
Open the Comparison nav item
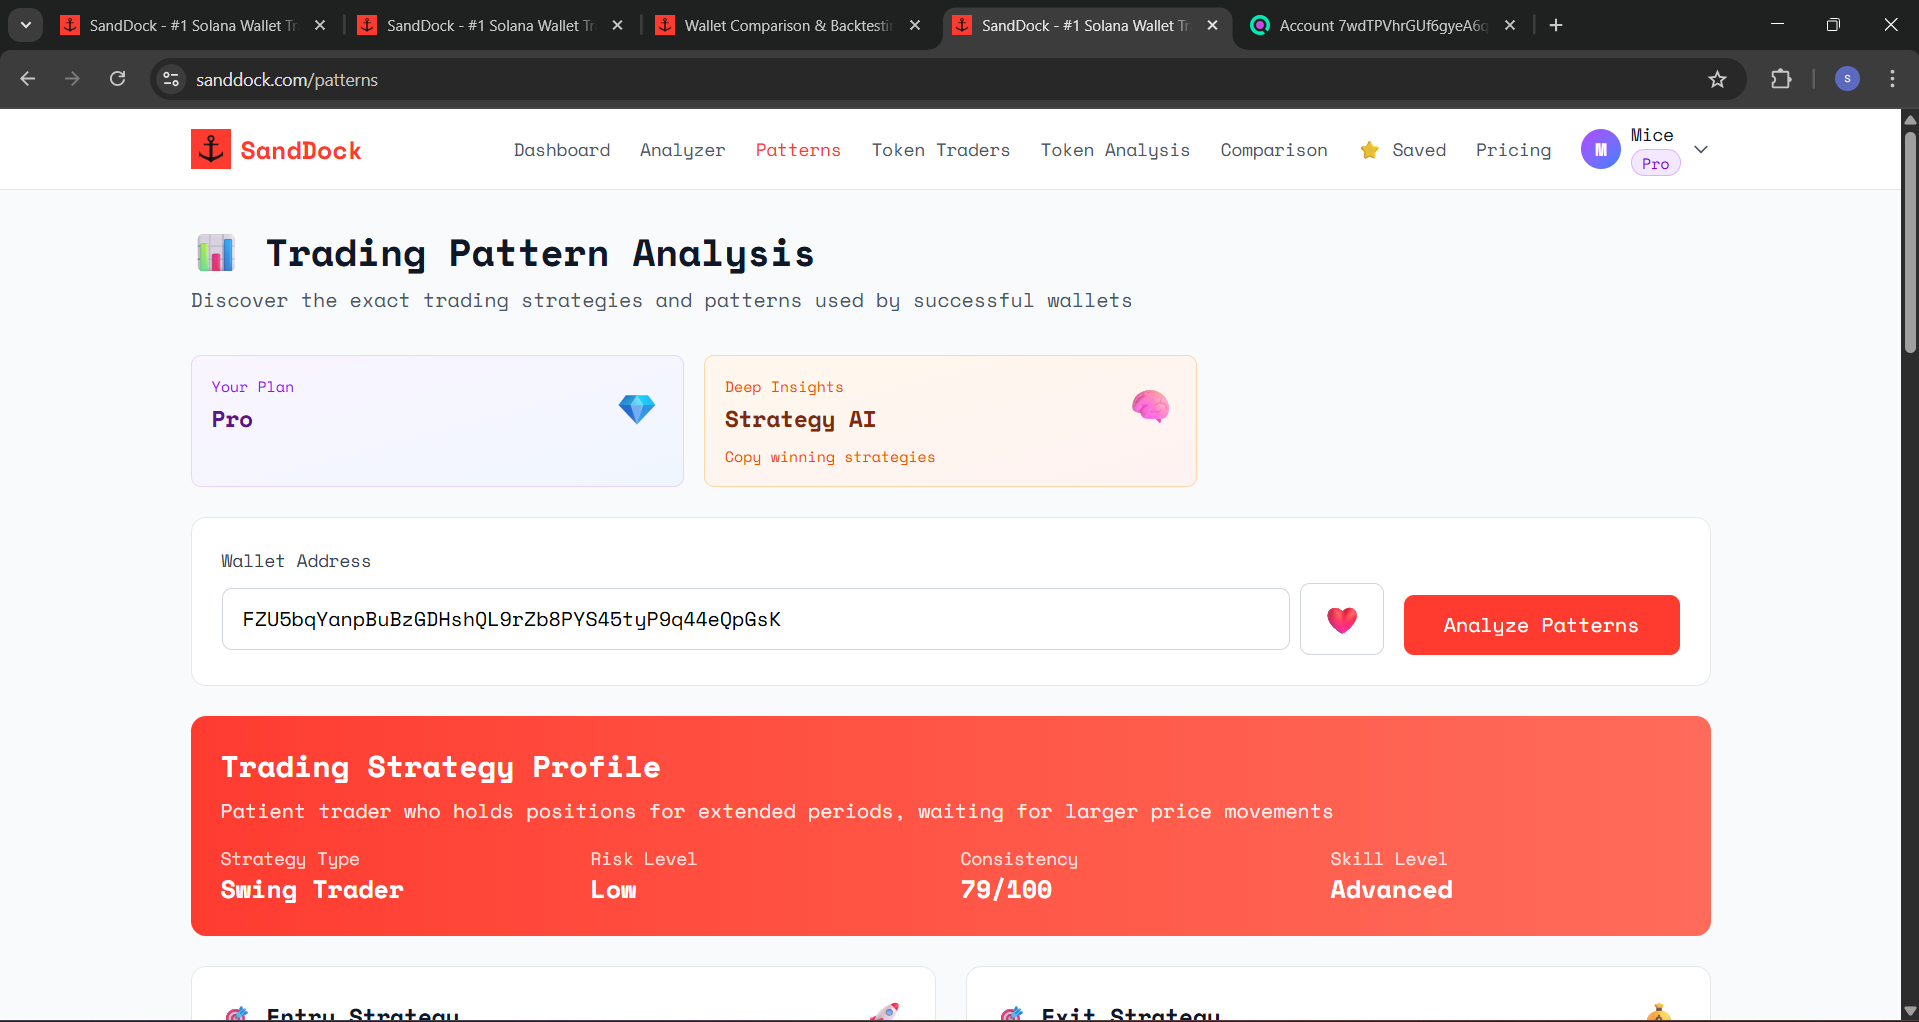tap(1274, 150)
